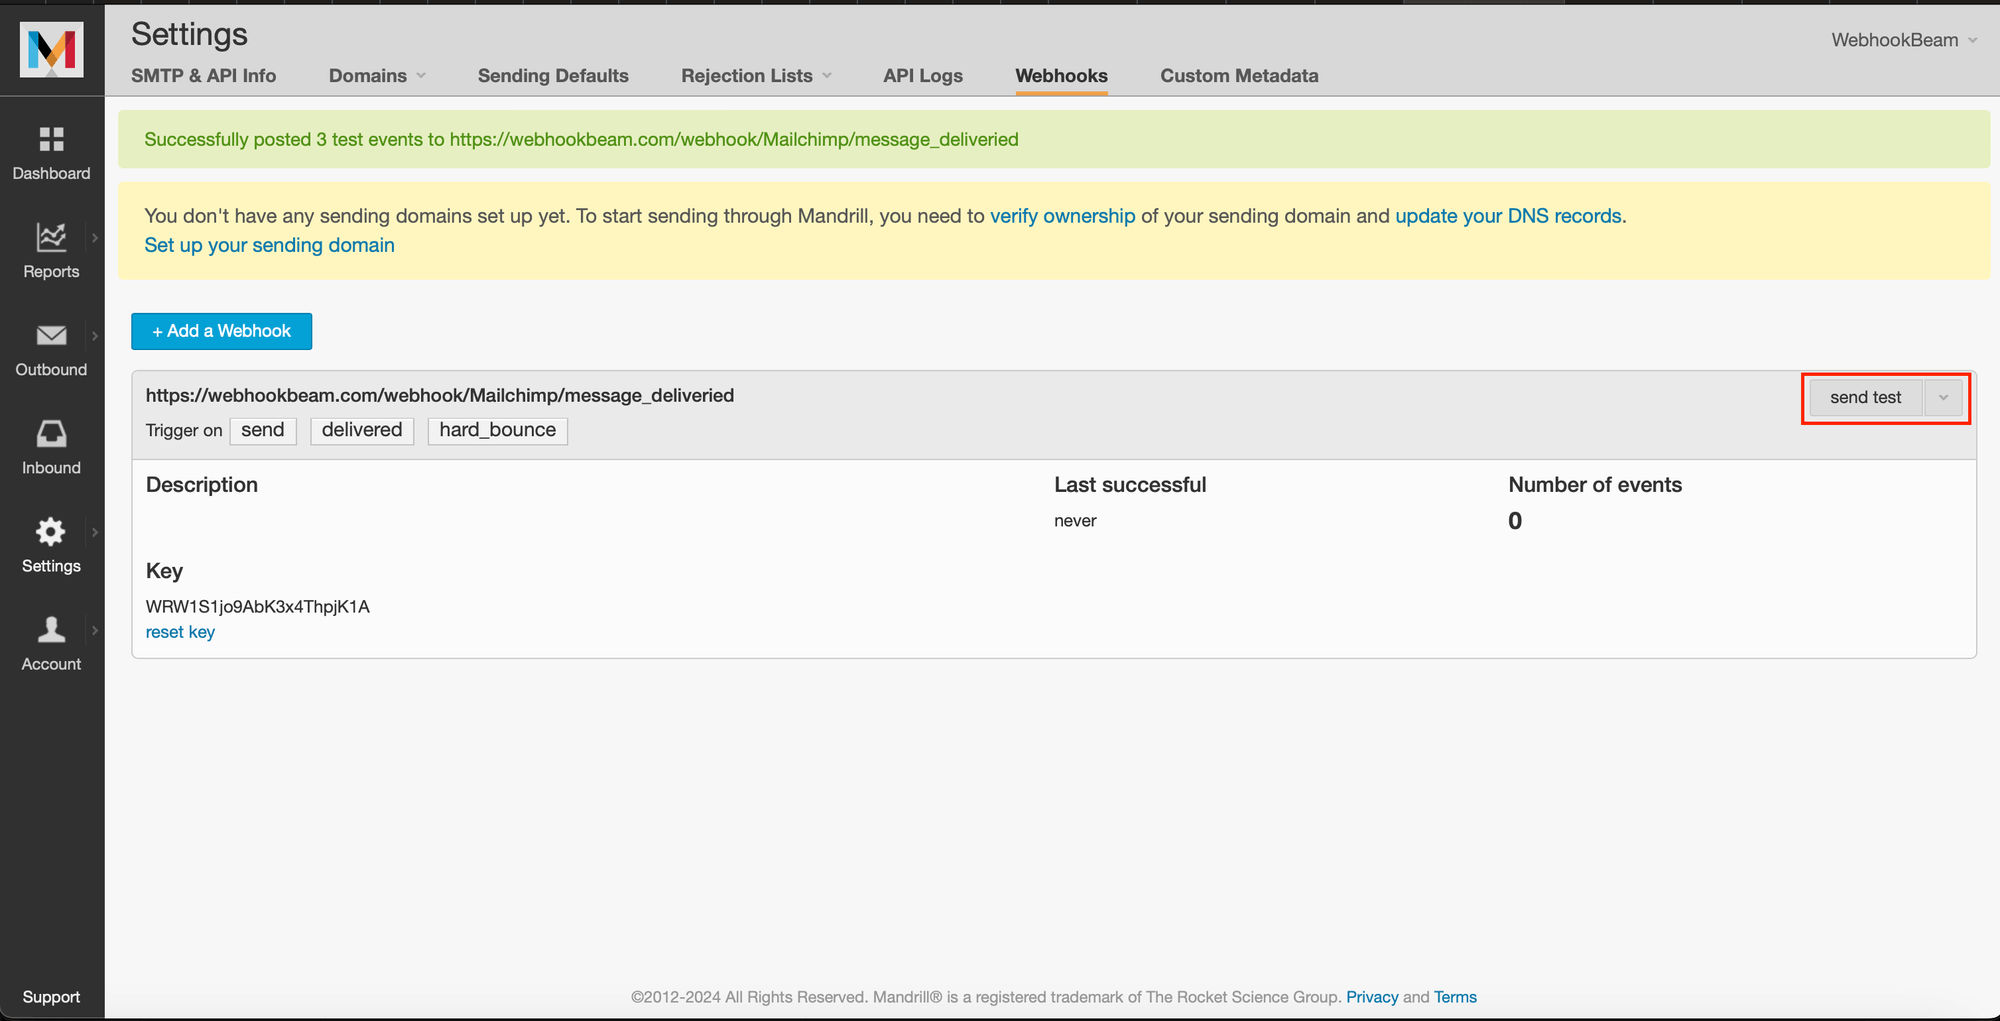This screenshot has height=1021, width=2000.
Task: Switch to the SMTP & API Info tab
Action: pos(203,76)
